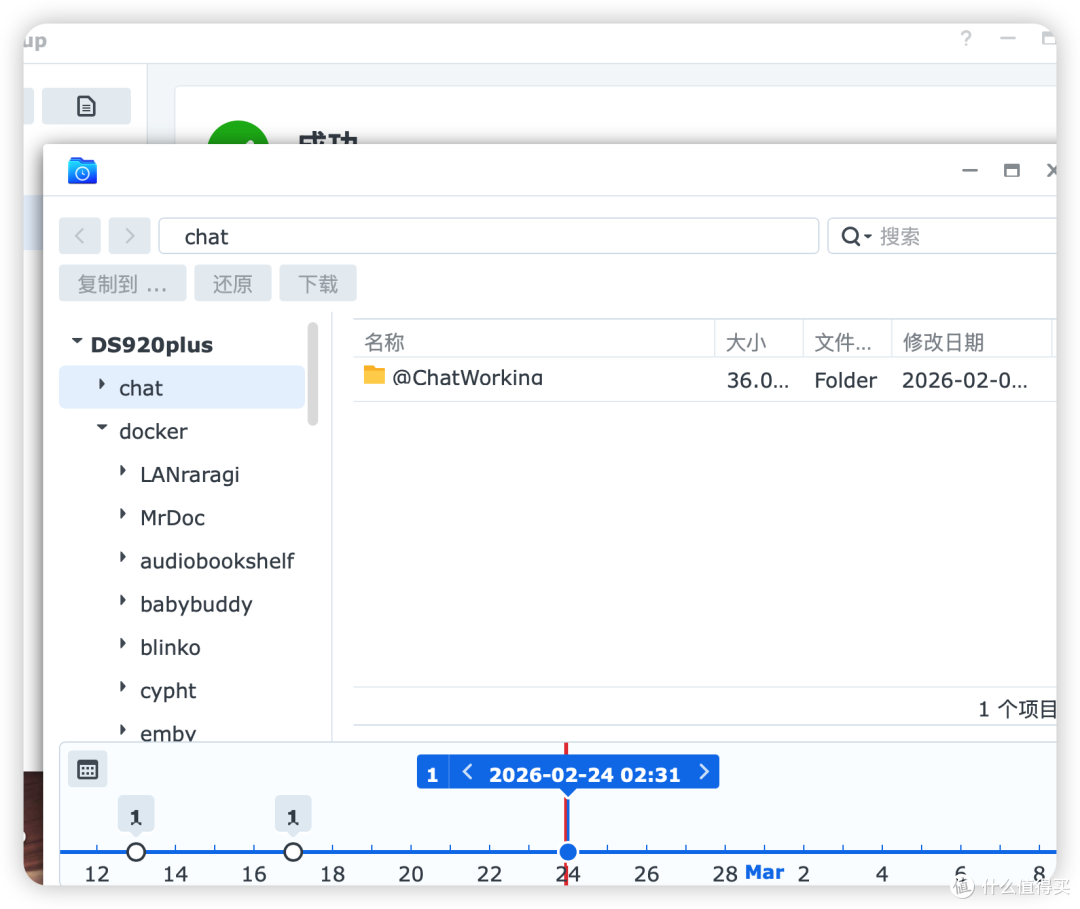Go to next backup version arrow
This screenshot has width=1080, height=909.
(704, 772)
